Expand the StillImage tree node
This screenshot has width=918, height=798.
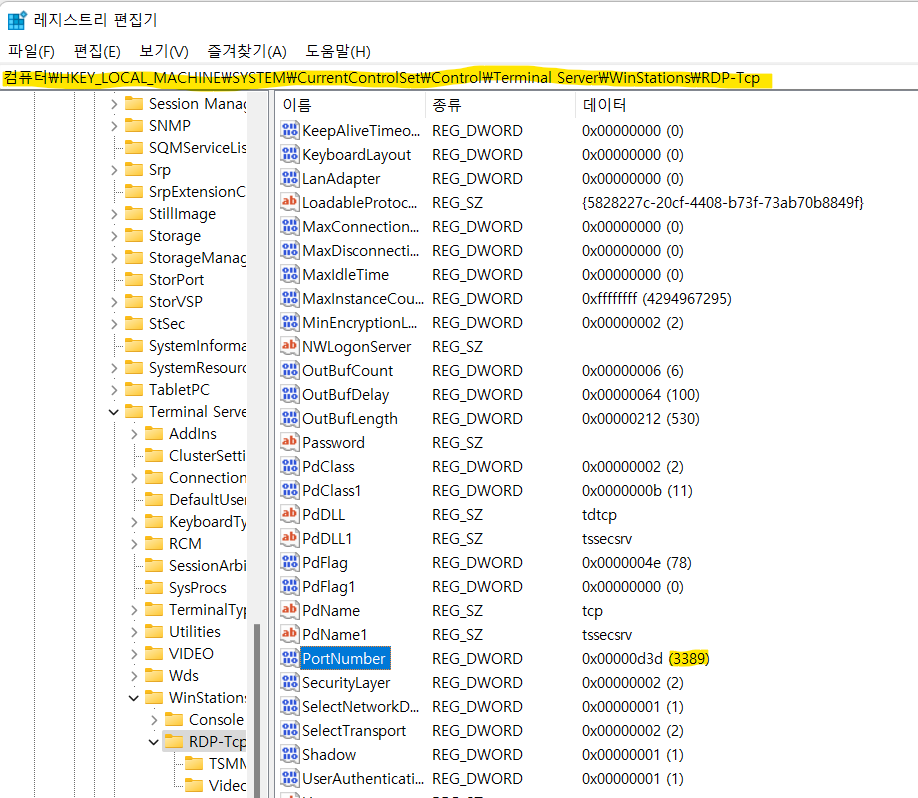(x=114, y=214)
